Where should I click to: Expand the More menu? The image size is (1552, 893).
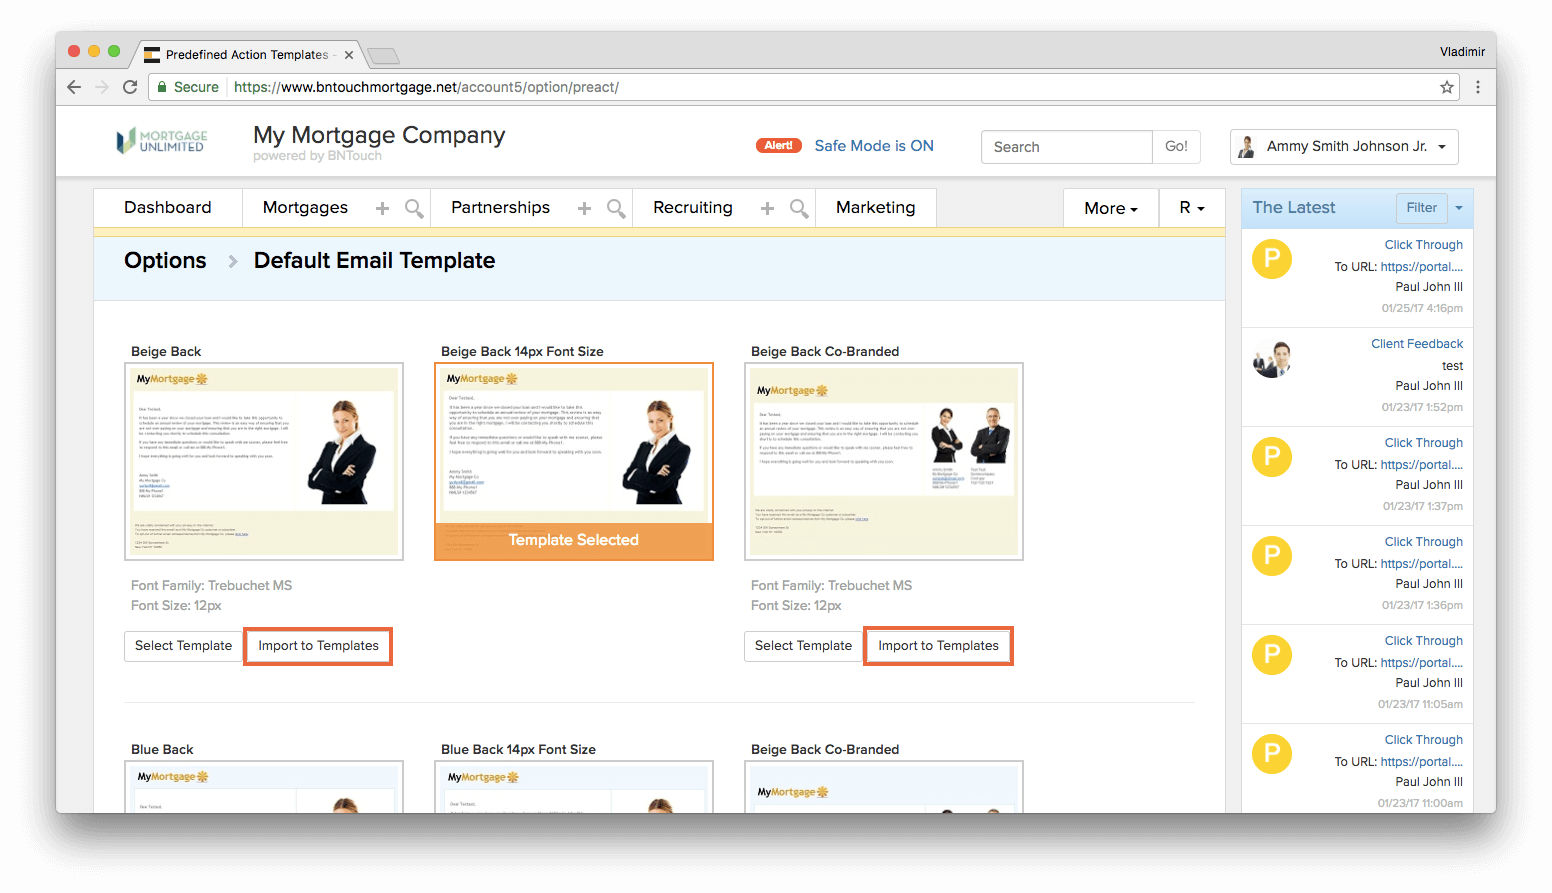[x=1111, y=208]
